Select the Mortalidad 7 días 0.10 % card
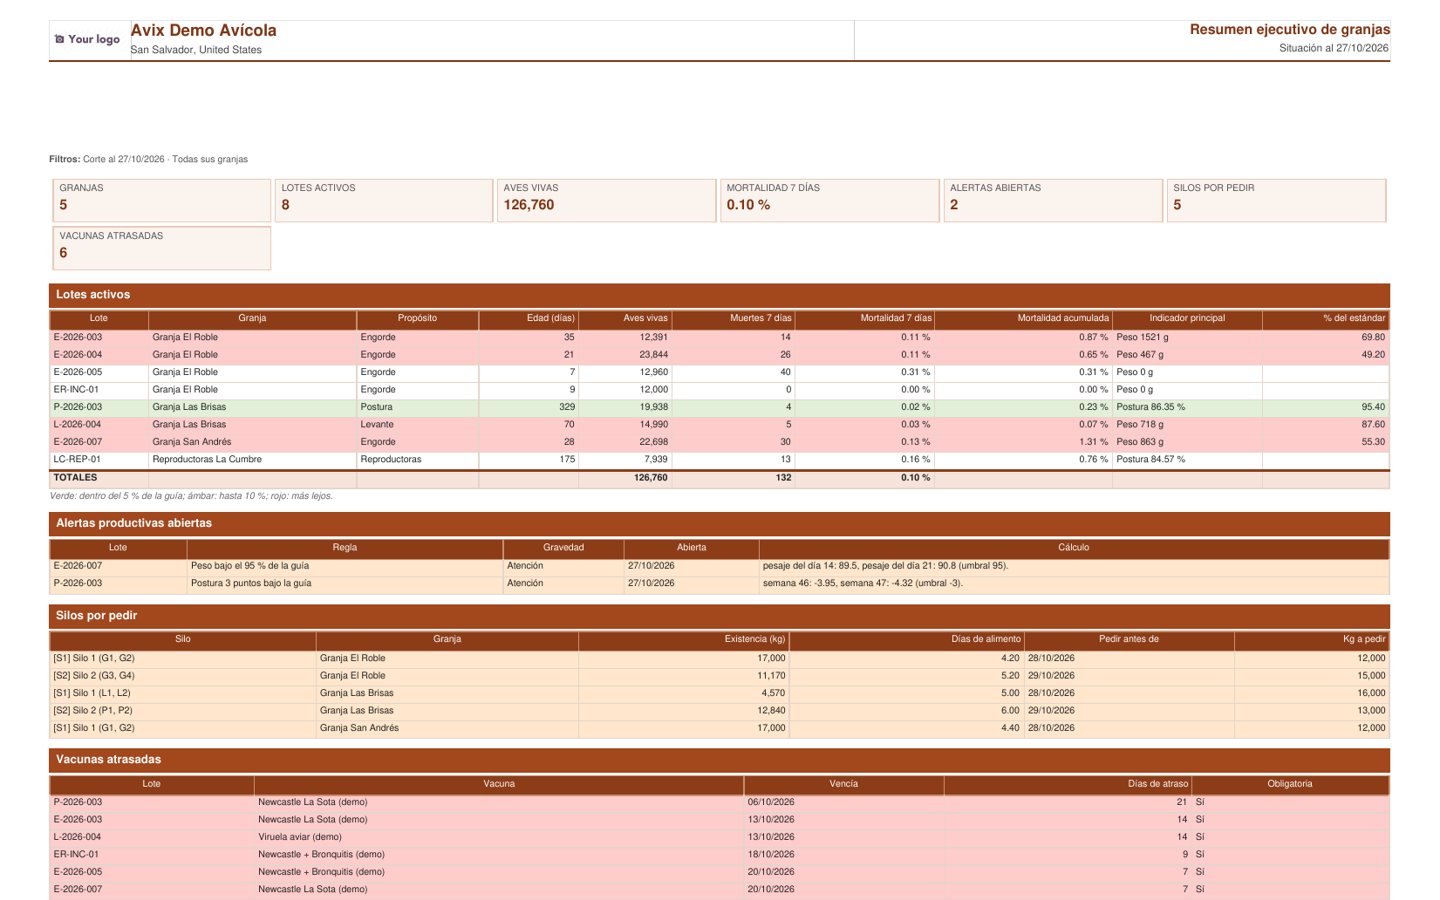This screenshot has width=1440, height=900. 829,200
